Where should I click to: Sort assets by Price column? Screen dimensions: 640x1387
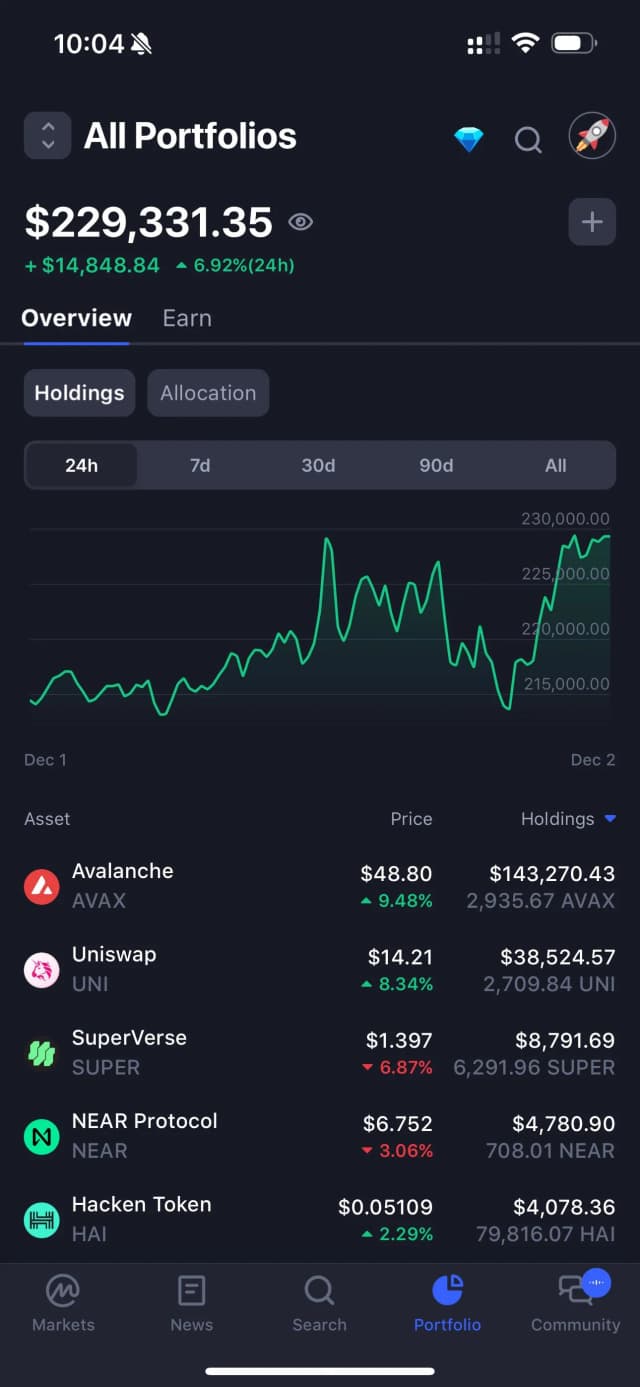(x=411, y=819)
